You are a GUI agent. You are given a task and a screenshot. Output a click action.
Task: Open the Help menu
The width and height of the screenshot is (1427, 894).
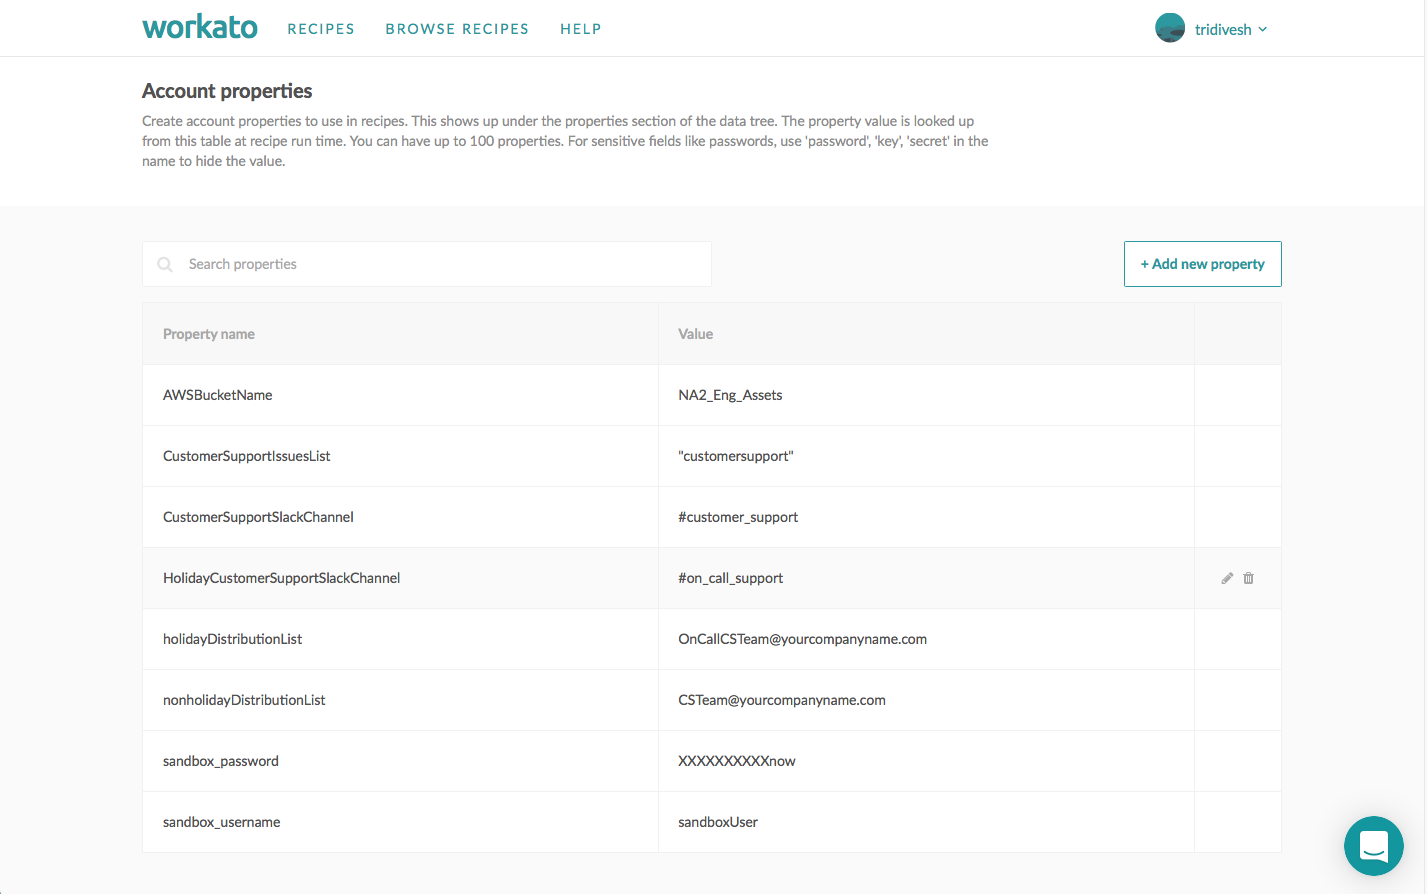point(580,29)
